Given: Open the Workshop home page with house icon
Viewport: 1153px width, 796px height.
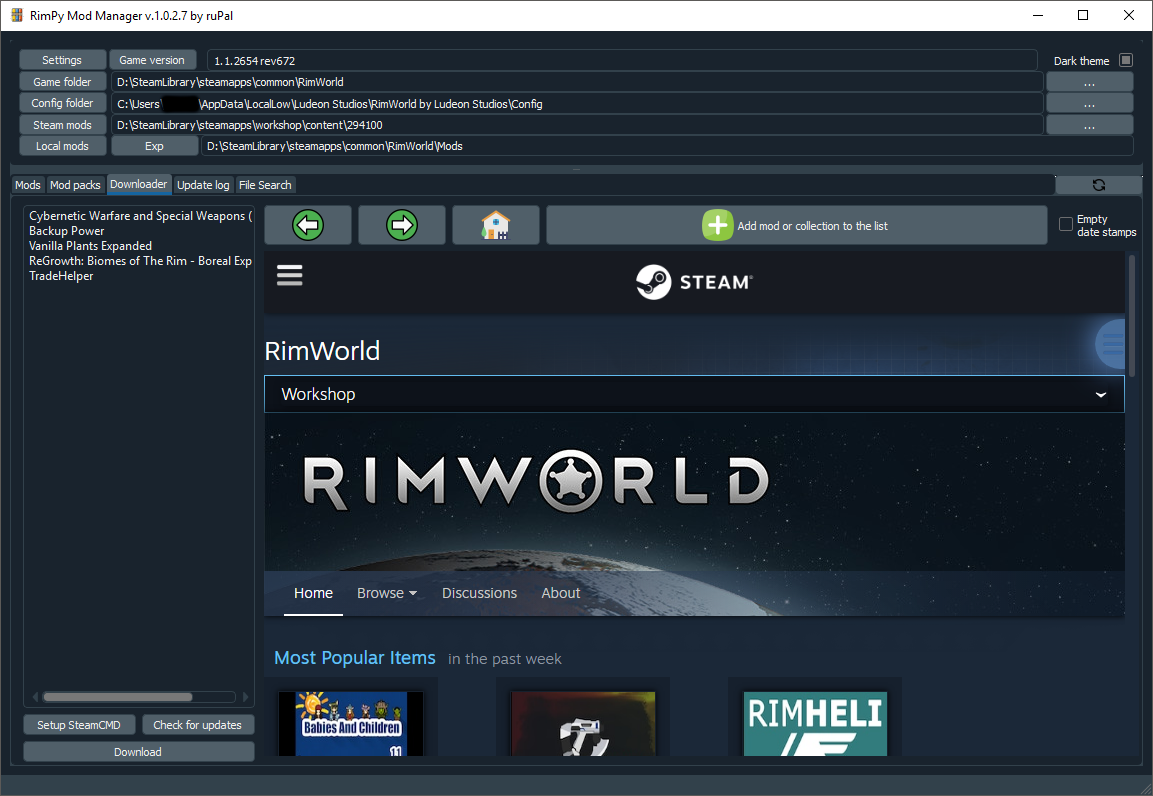Looking at the screenshot, I should [x=496, y=225].
